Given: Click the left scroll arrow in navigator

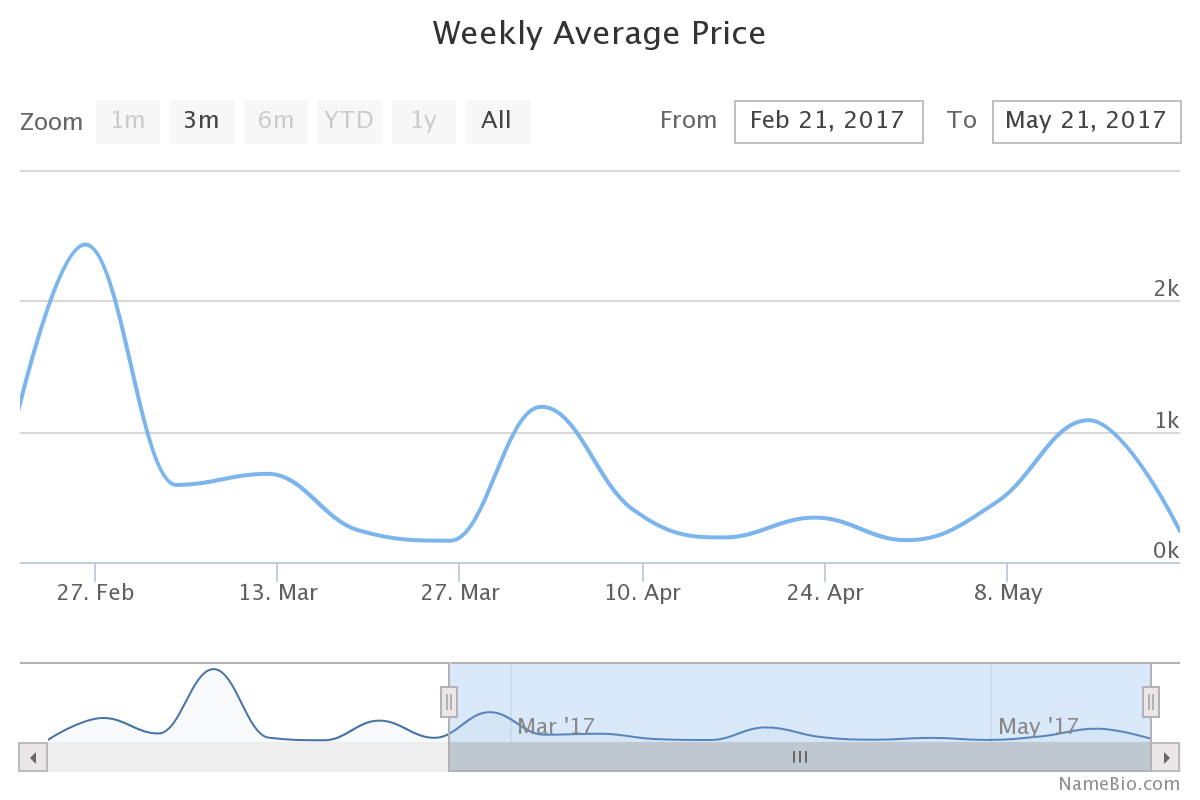Looking at the screenshot, I should point(33,757).
